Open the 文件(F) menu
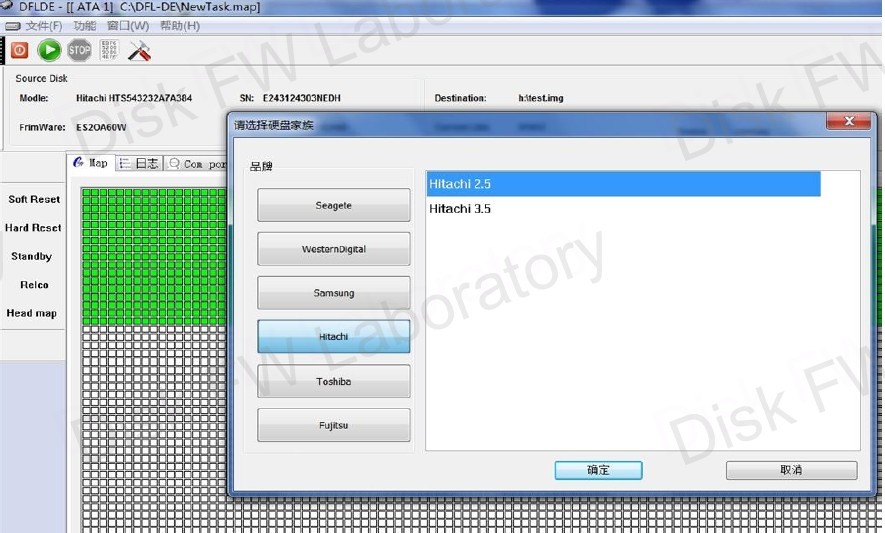Viewport: 885px width, 533px height. tap(43, 26)
